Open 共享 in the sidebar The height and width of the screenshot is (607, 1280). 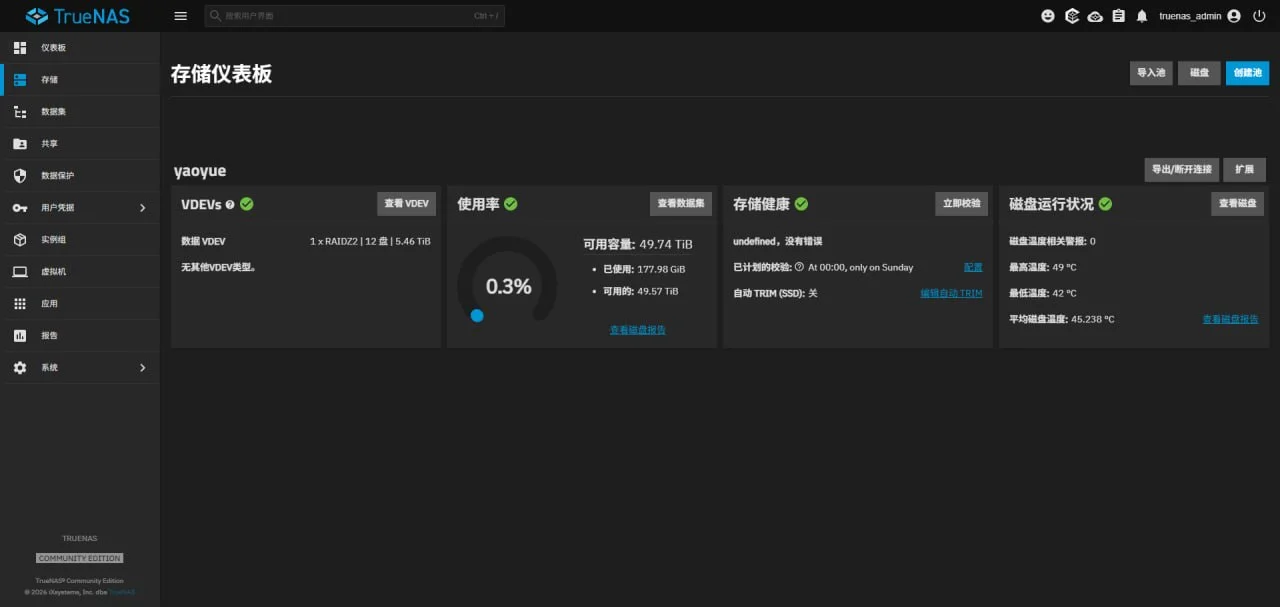click(80, 144)
